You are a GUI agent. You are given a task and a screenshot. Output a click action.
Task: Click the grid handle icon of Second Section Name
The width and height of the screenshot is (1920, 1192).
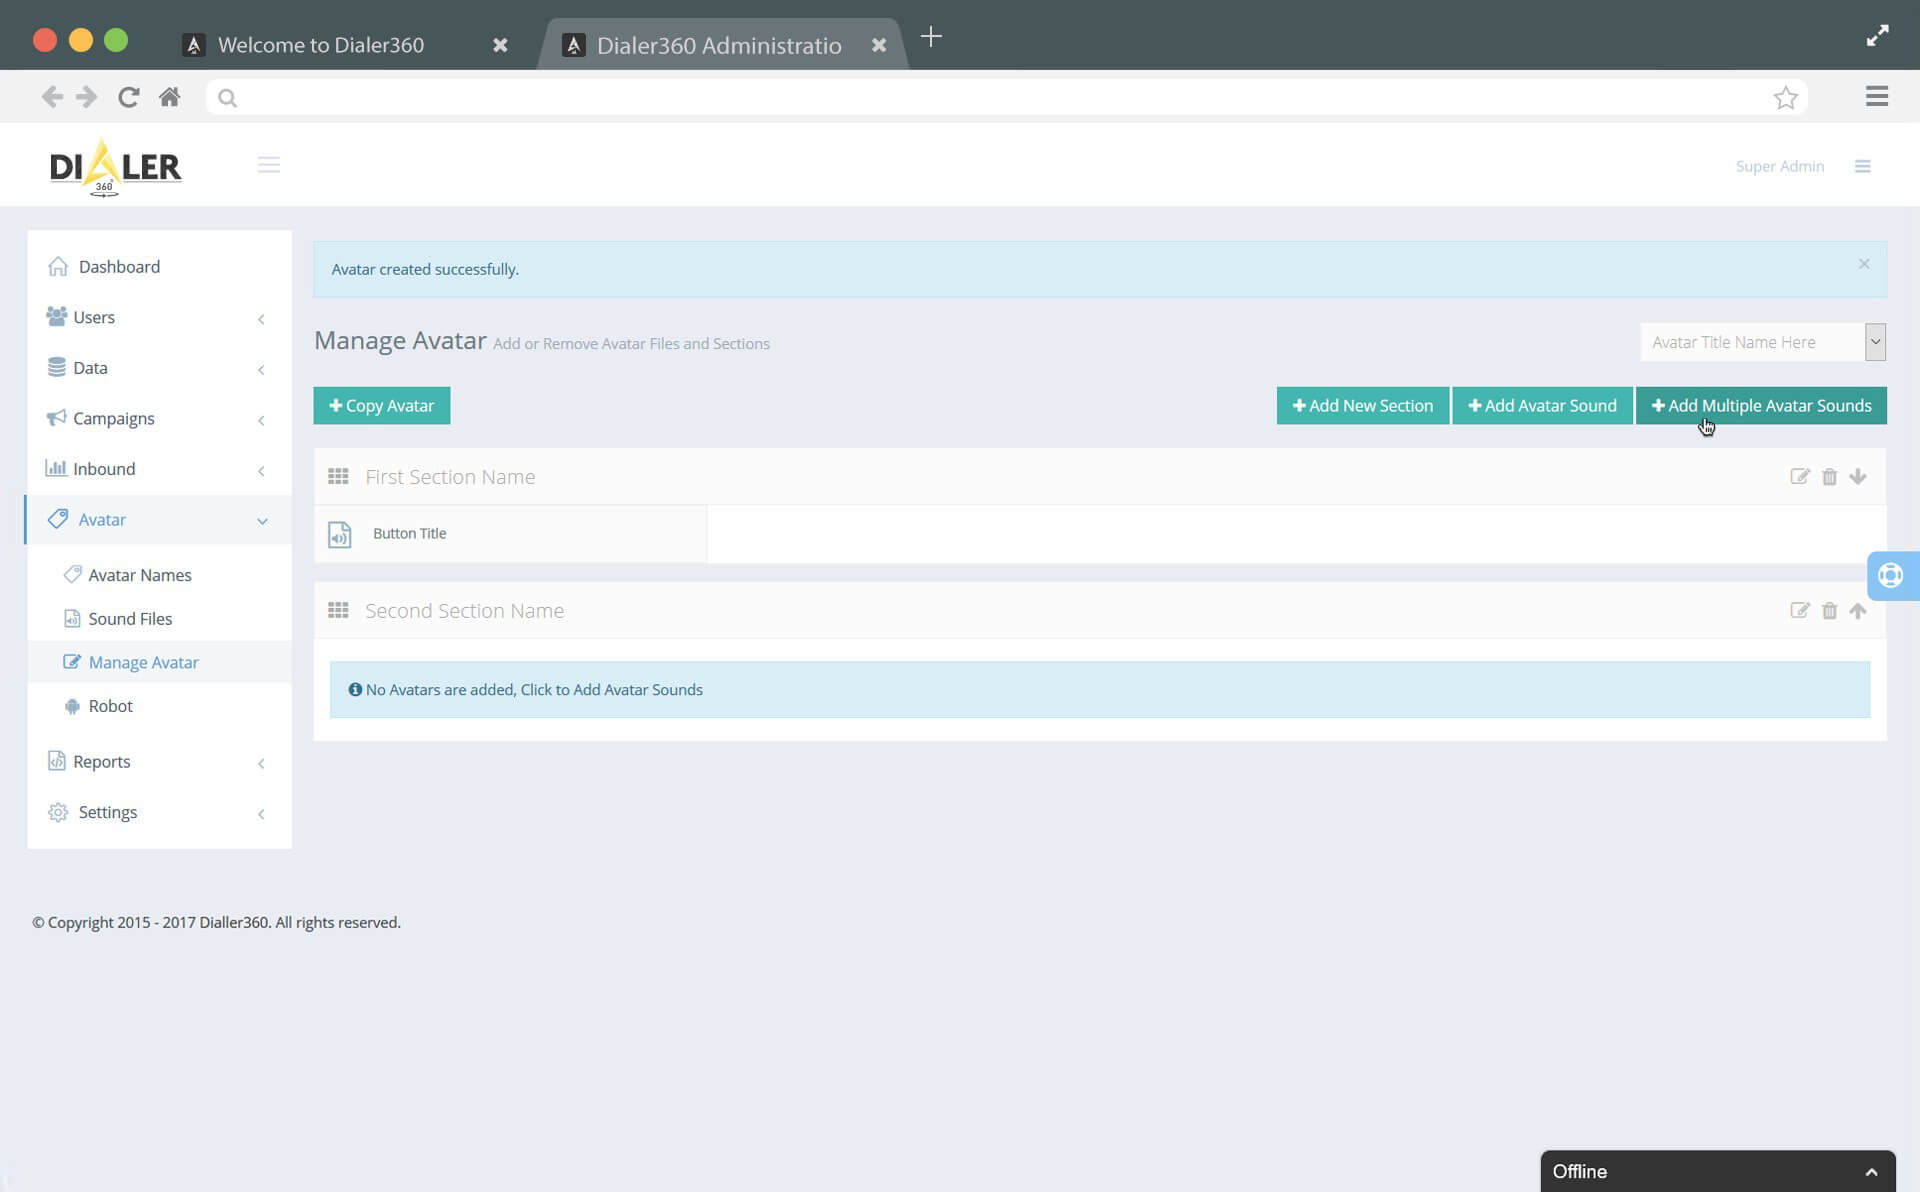(338, 610)
